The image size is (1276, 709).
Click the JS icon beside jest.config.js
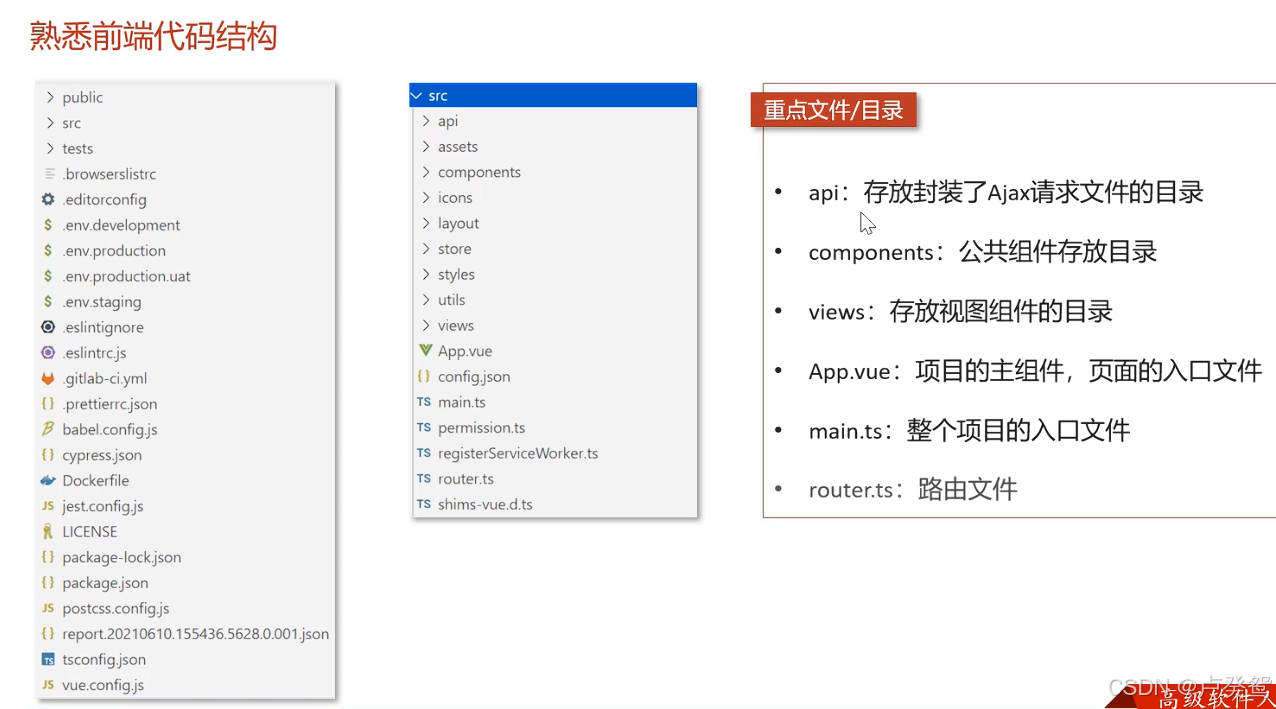pos(48,506)
